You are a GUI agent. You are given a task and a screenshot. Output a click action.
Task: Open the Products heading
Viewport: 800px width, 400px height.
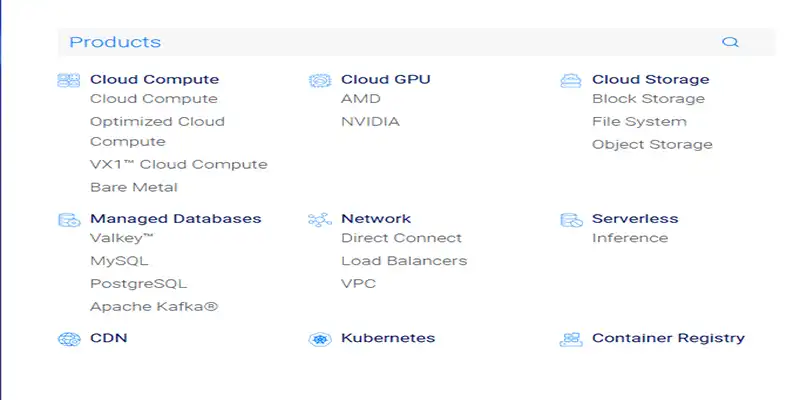(x=115, y=42)
